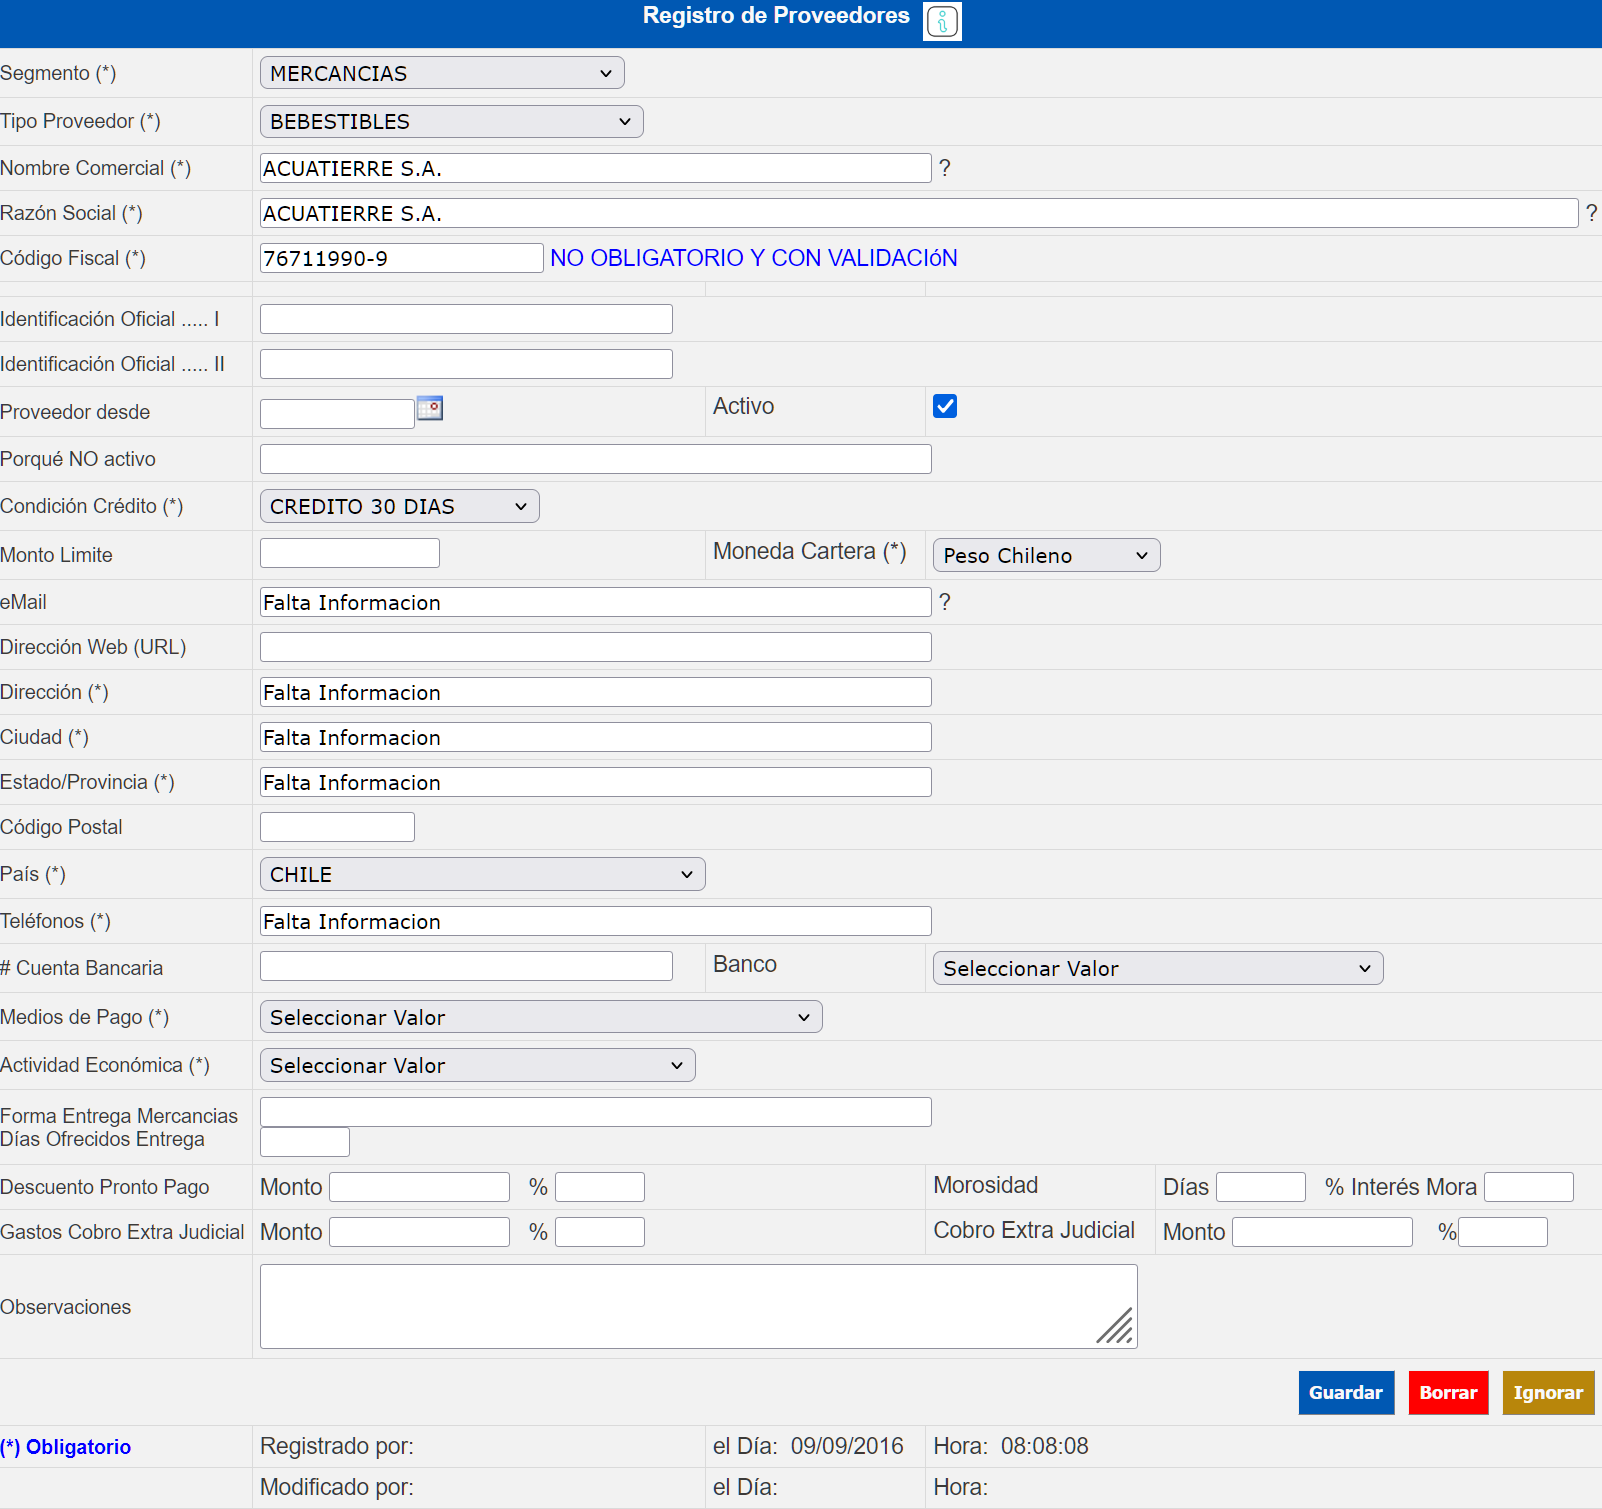Click the Monto Limite input field

tap(349, 553)
